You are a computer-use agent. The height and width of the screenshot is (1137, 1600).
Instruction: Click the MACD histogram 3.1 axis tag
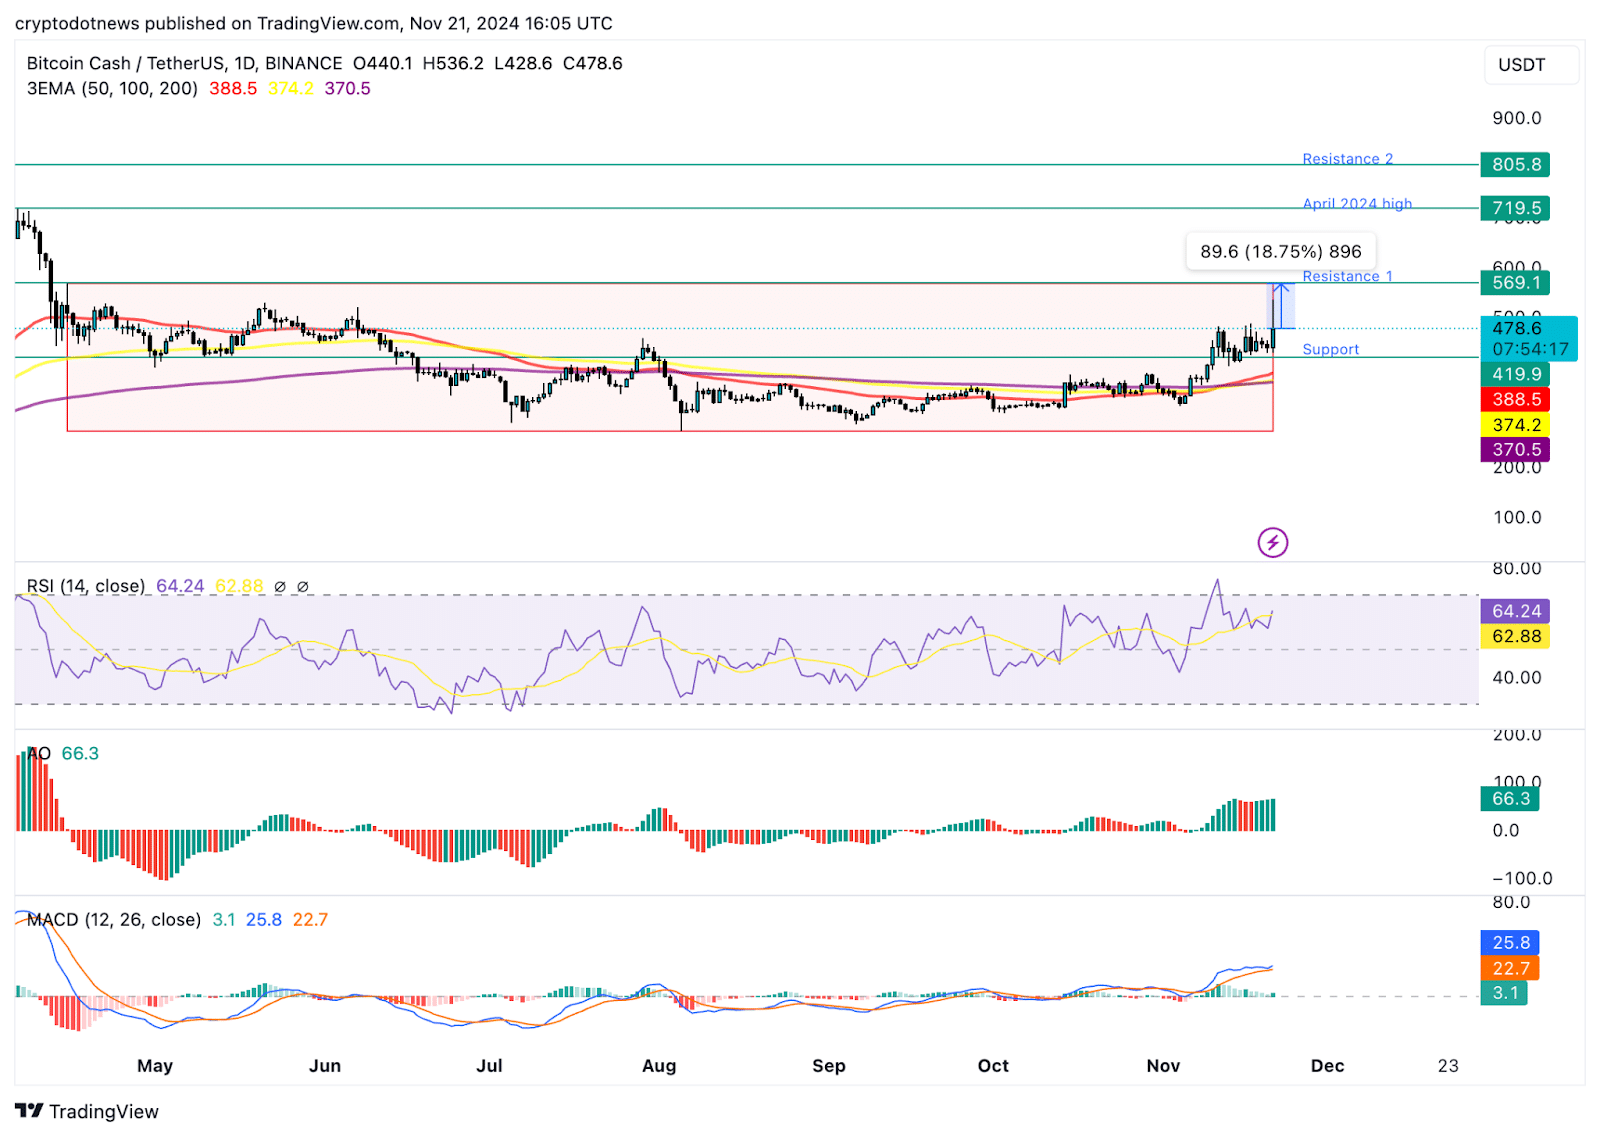pos(1504,993)
